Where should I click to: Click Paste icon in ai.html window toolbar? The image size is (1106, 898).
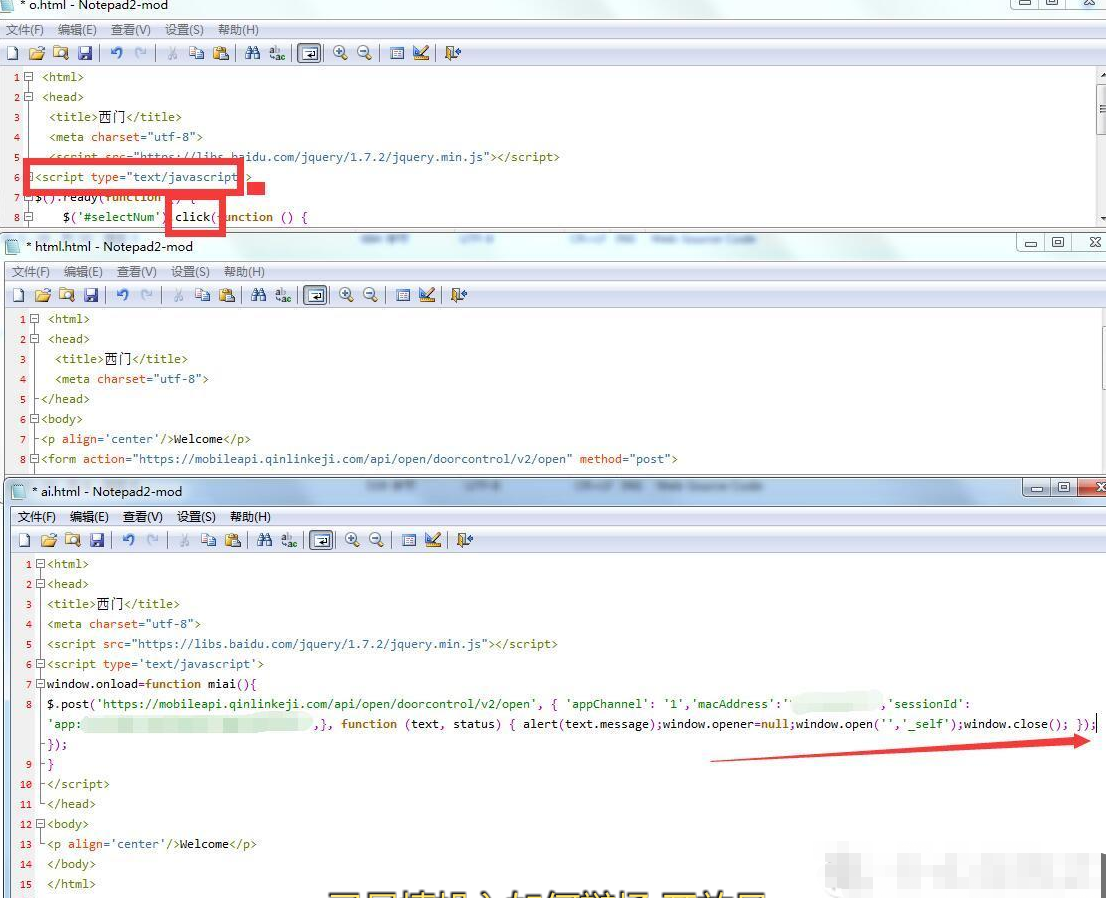[x=233, y=540]
